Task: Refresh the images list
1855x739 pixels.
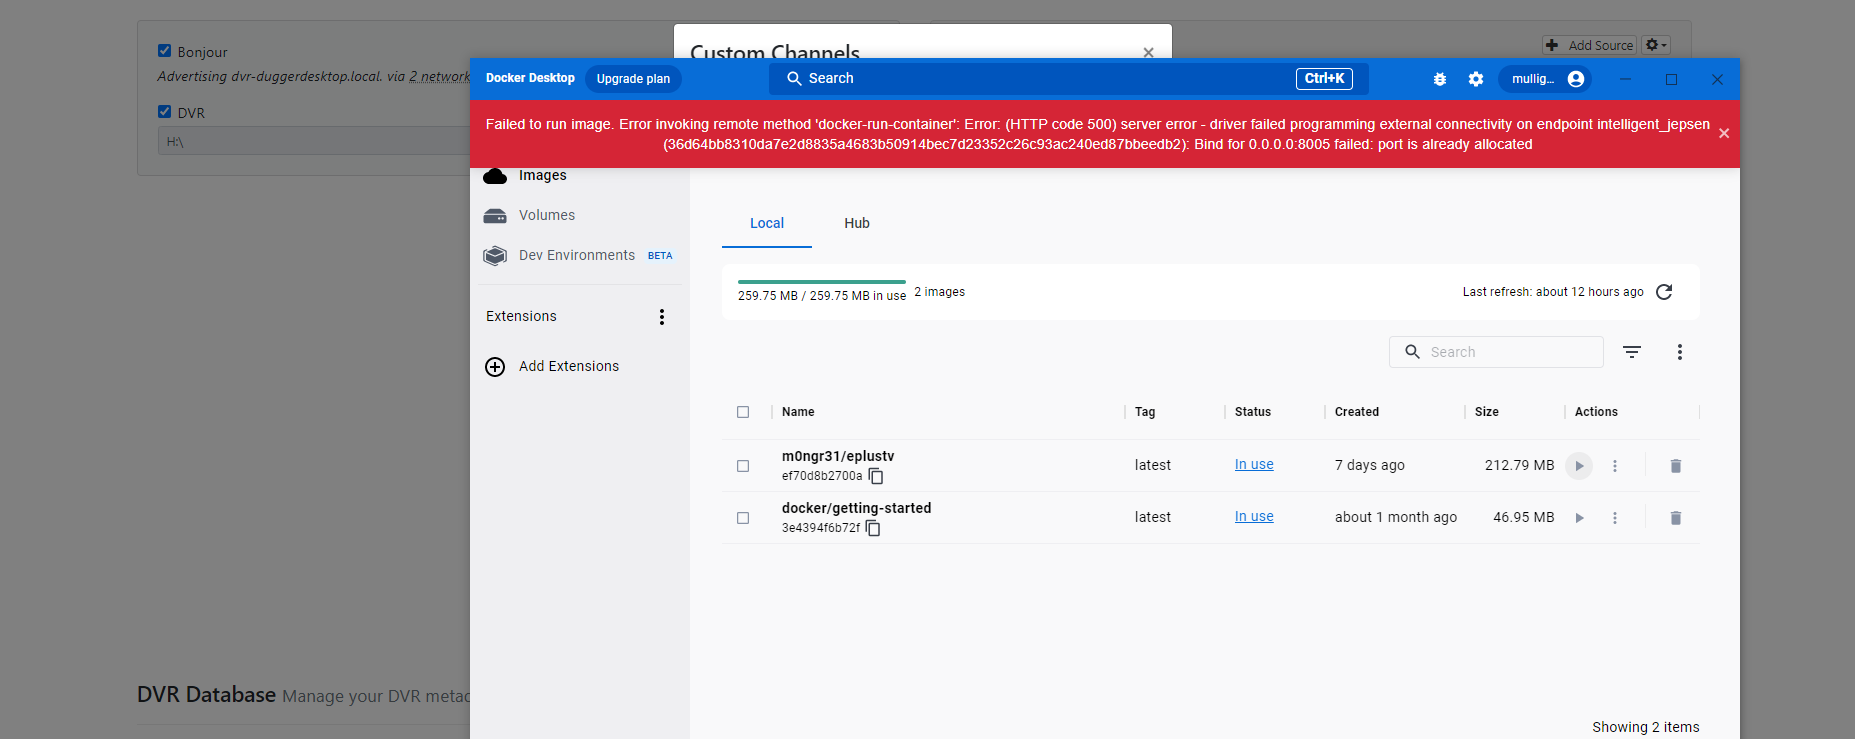Action: (1664, 292)
